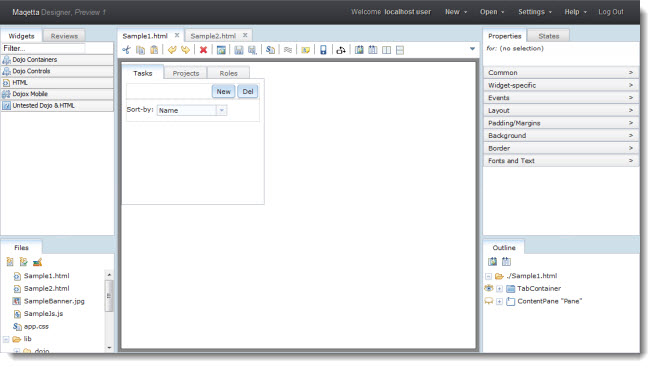Open the Sort-by Name dropdown arrow

click(222, 110)
